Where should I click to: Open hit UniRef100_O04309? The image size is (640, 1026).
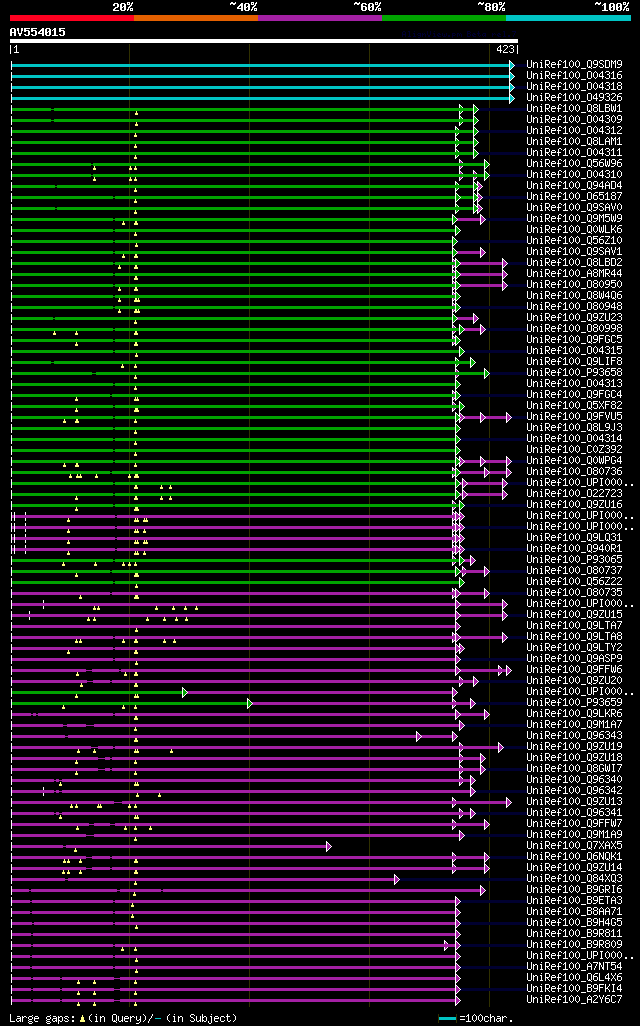pos(575,120)
